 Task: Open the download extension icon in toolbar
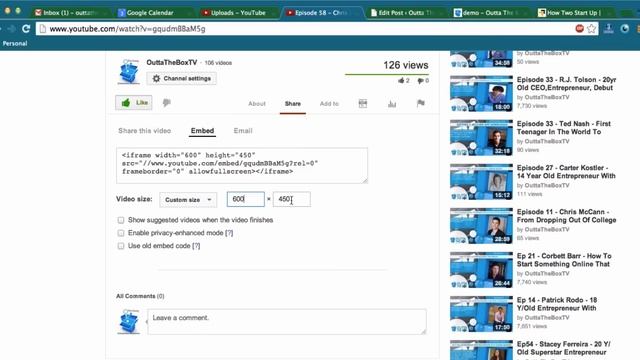[x=609, y=29]
